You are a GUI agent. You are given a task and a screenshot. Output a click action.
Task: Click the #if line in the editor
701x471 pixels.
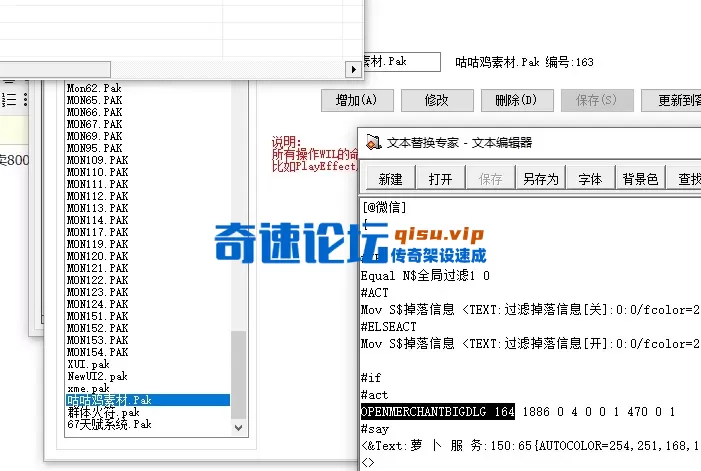(x=371, y=378)
